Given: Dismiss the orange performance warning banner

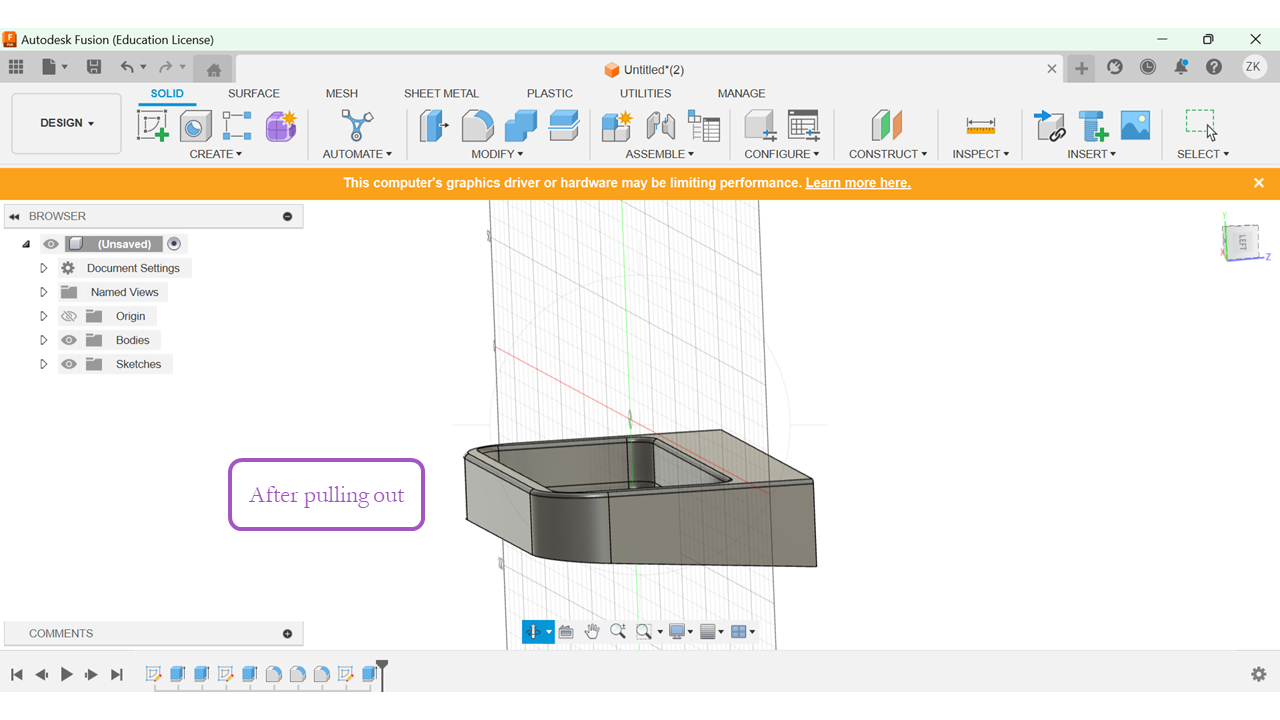Looking at the screenshot, I should (x=1259, y=183).
